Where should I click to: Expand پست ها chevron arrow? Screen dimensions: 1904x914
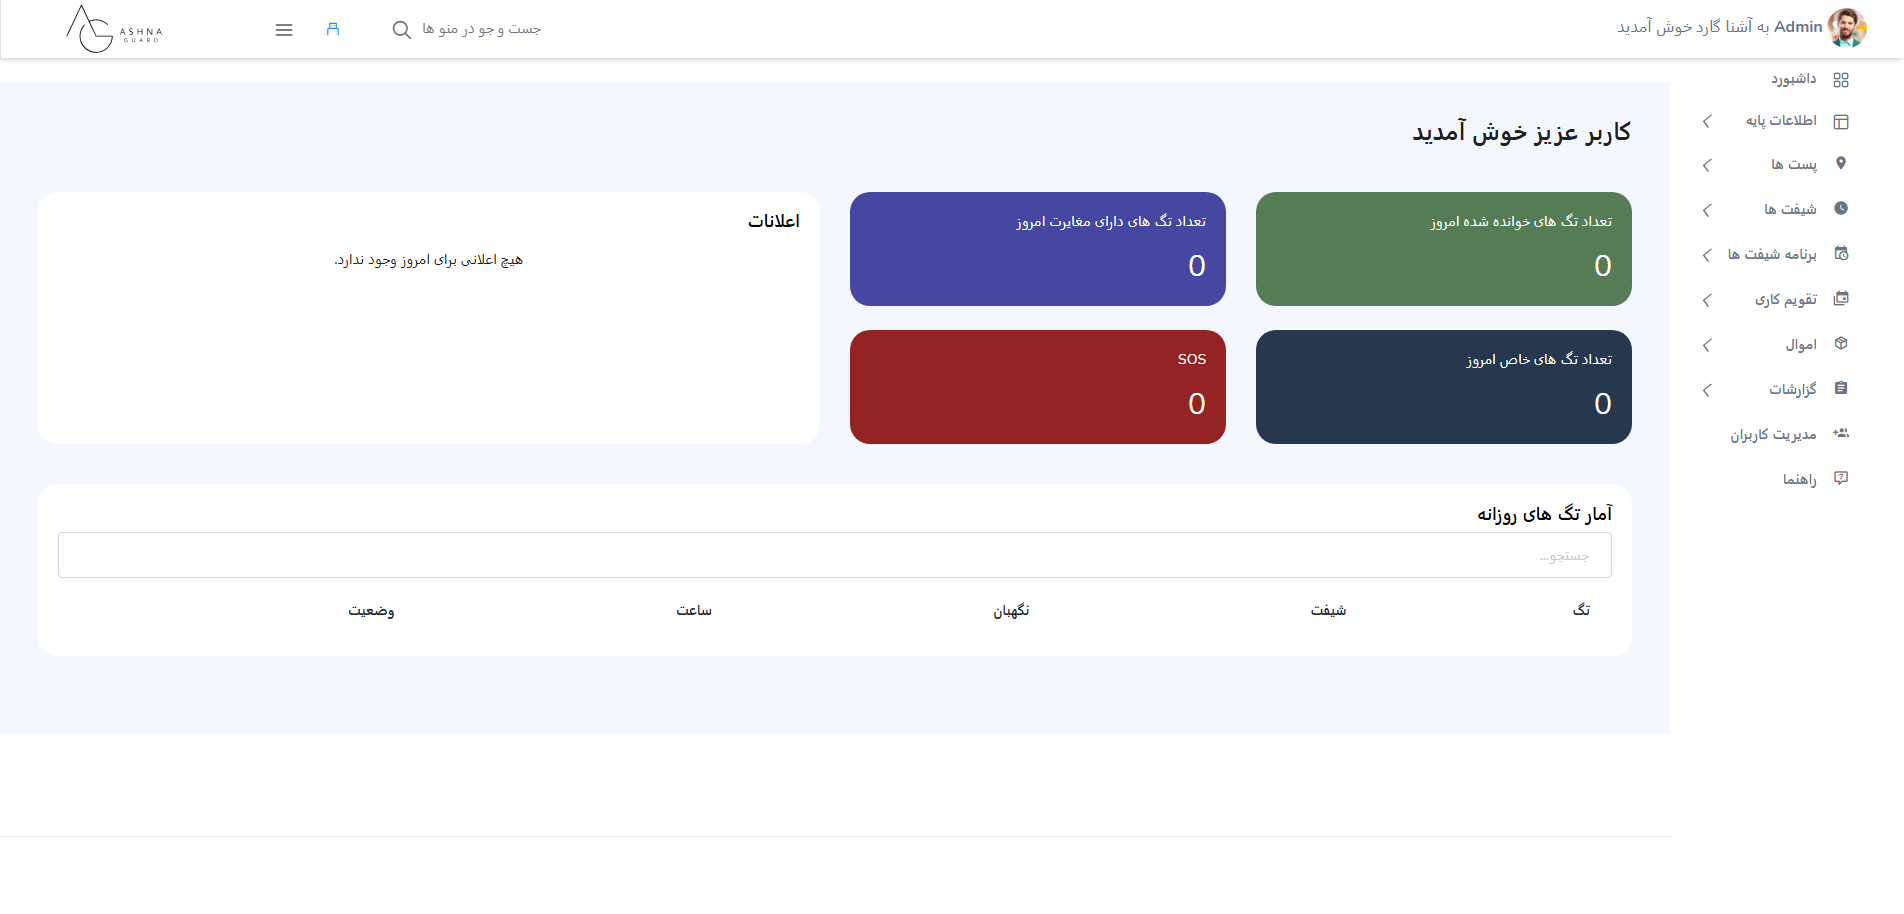pos(1707,165)
